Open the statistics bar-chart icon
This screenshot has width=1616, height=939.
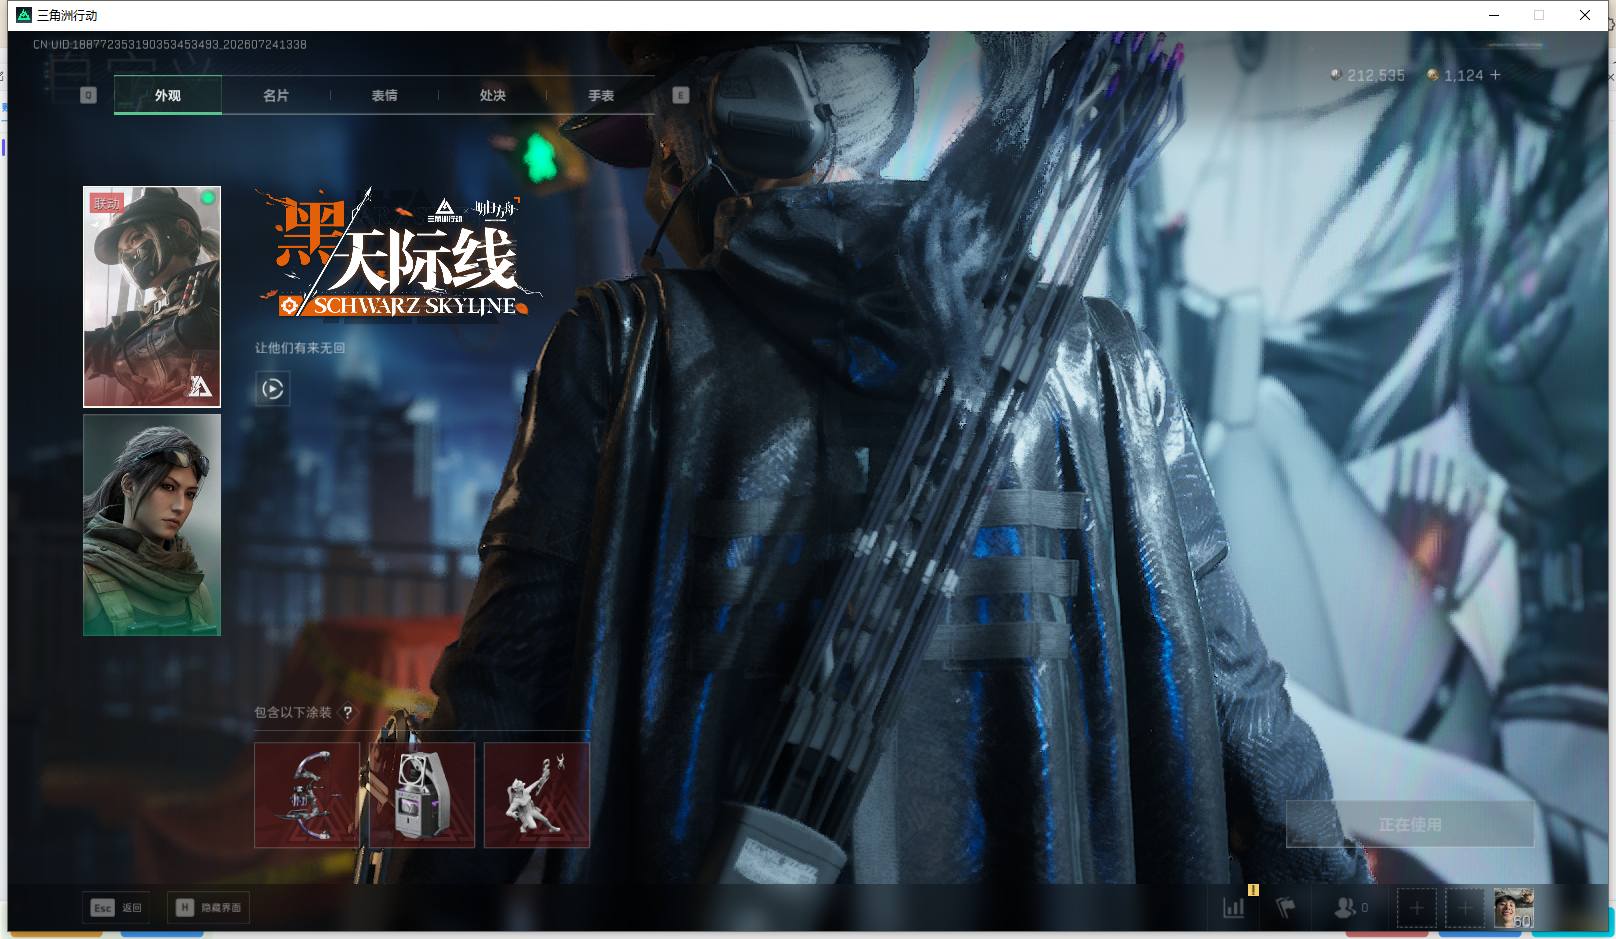point(1235,907)
